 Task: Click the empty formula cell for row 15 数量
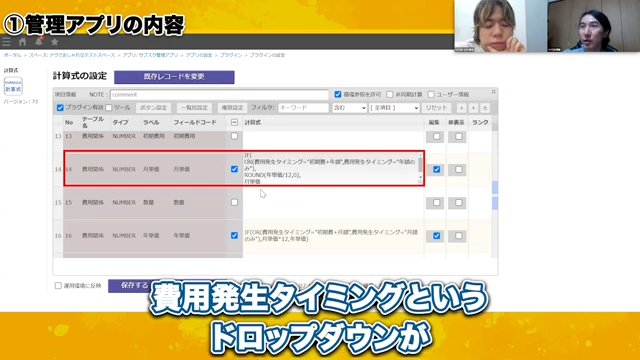[x=333, y=202]
